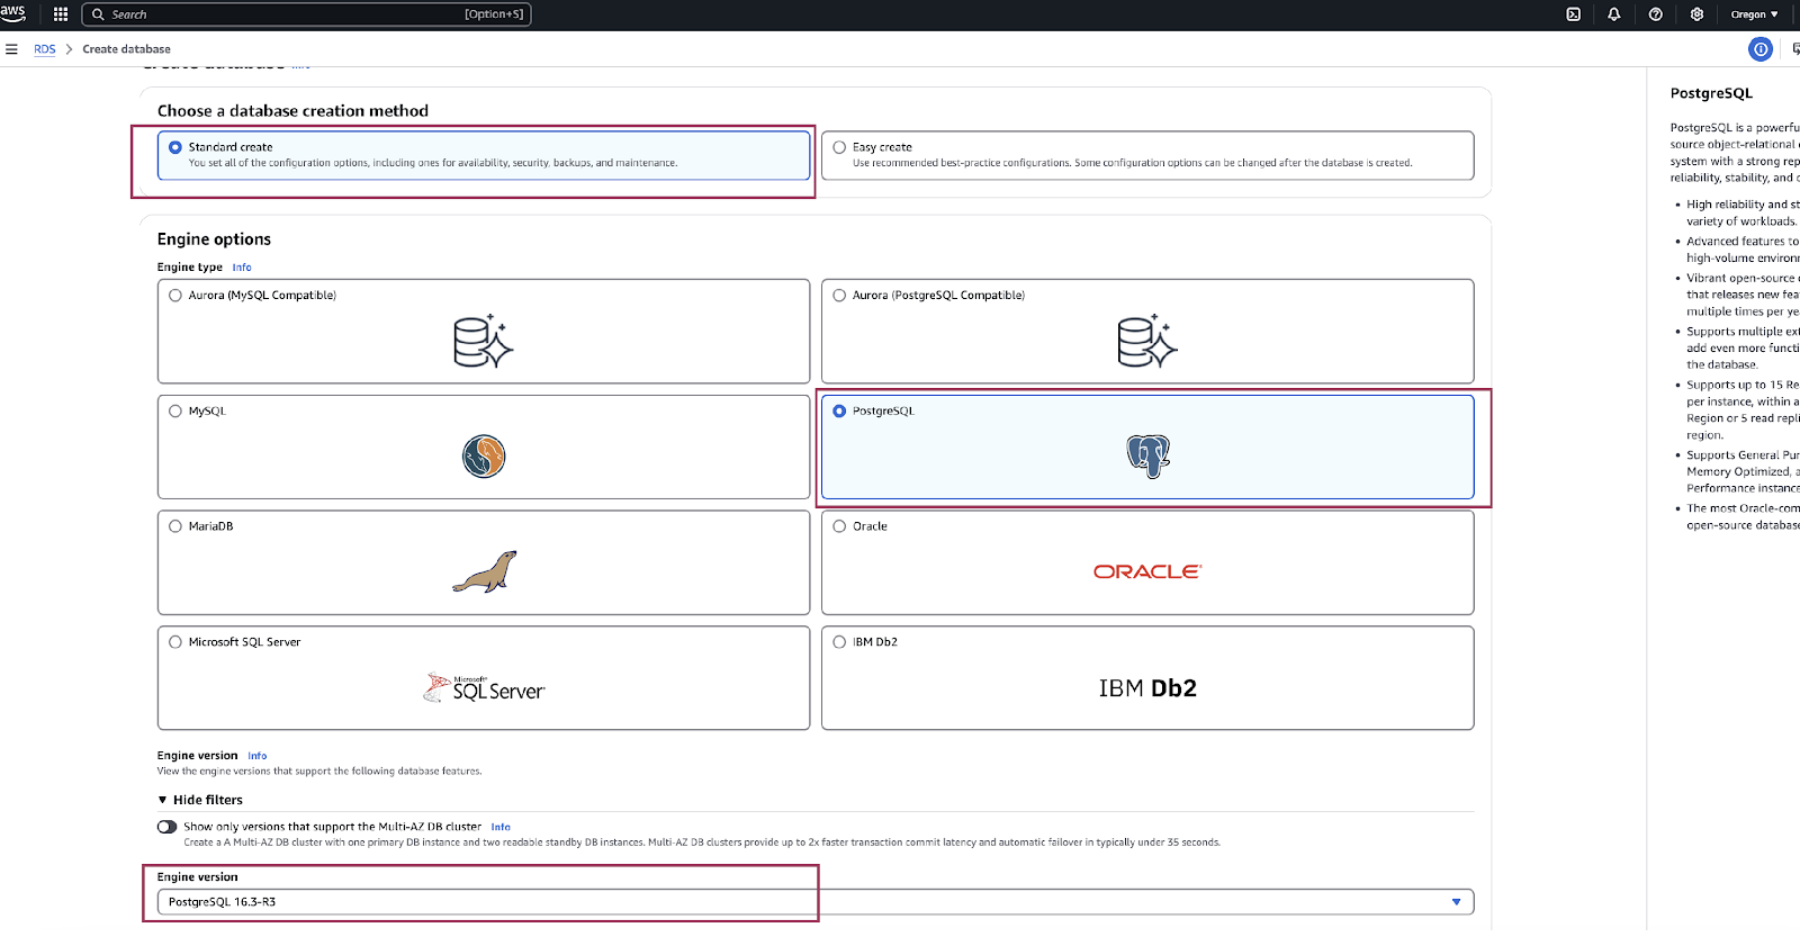Viewport: 1802px width, 936px height.
Task: Open the Oregon region dropdown
Action: coord(1754,14)
